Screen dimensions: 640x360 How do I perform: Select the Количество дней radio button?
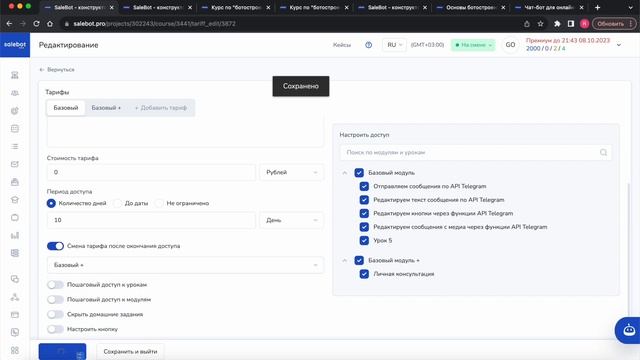click(51, 203)
